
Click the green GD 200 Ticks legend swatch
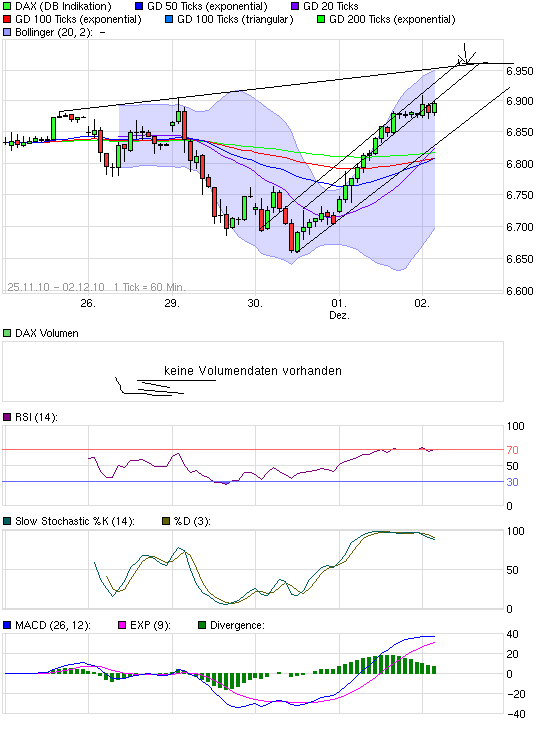(321, 20)
